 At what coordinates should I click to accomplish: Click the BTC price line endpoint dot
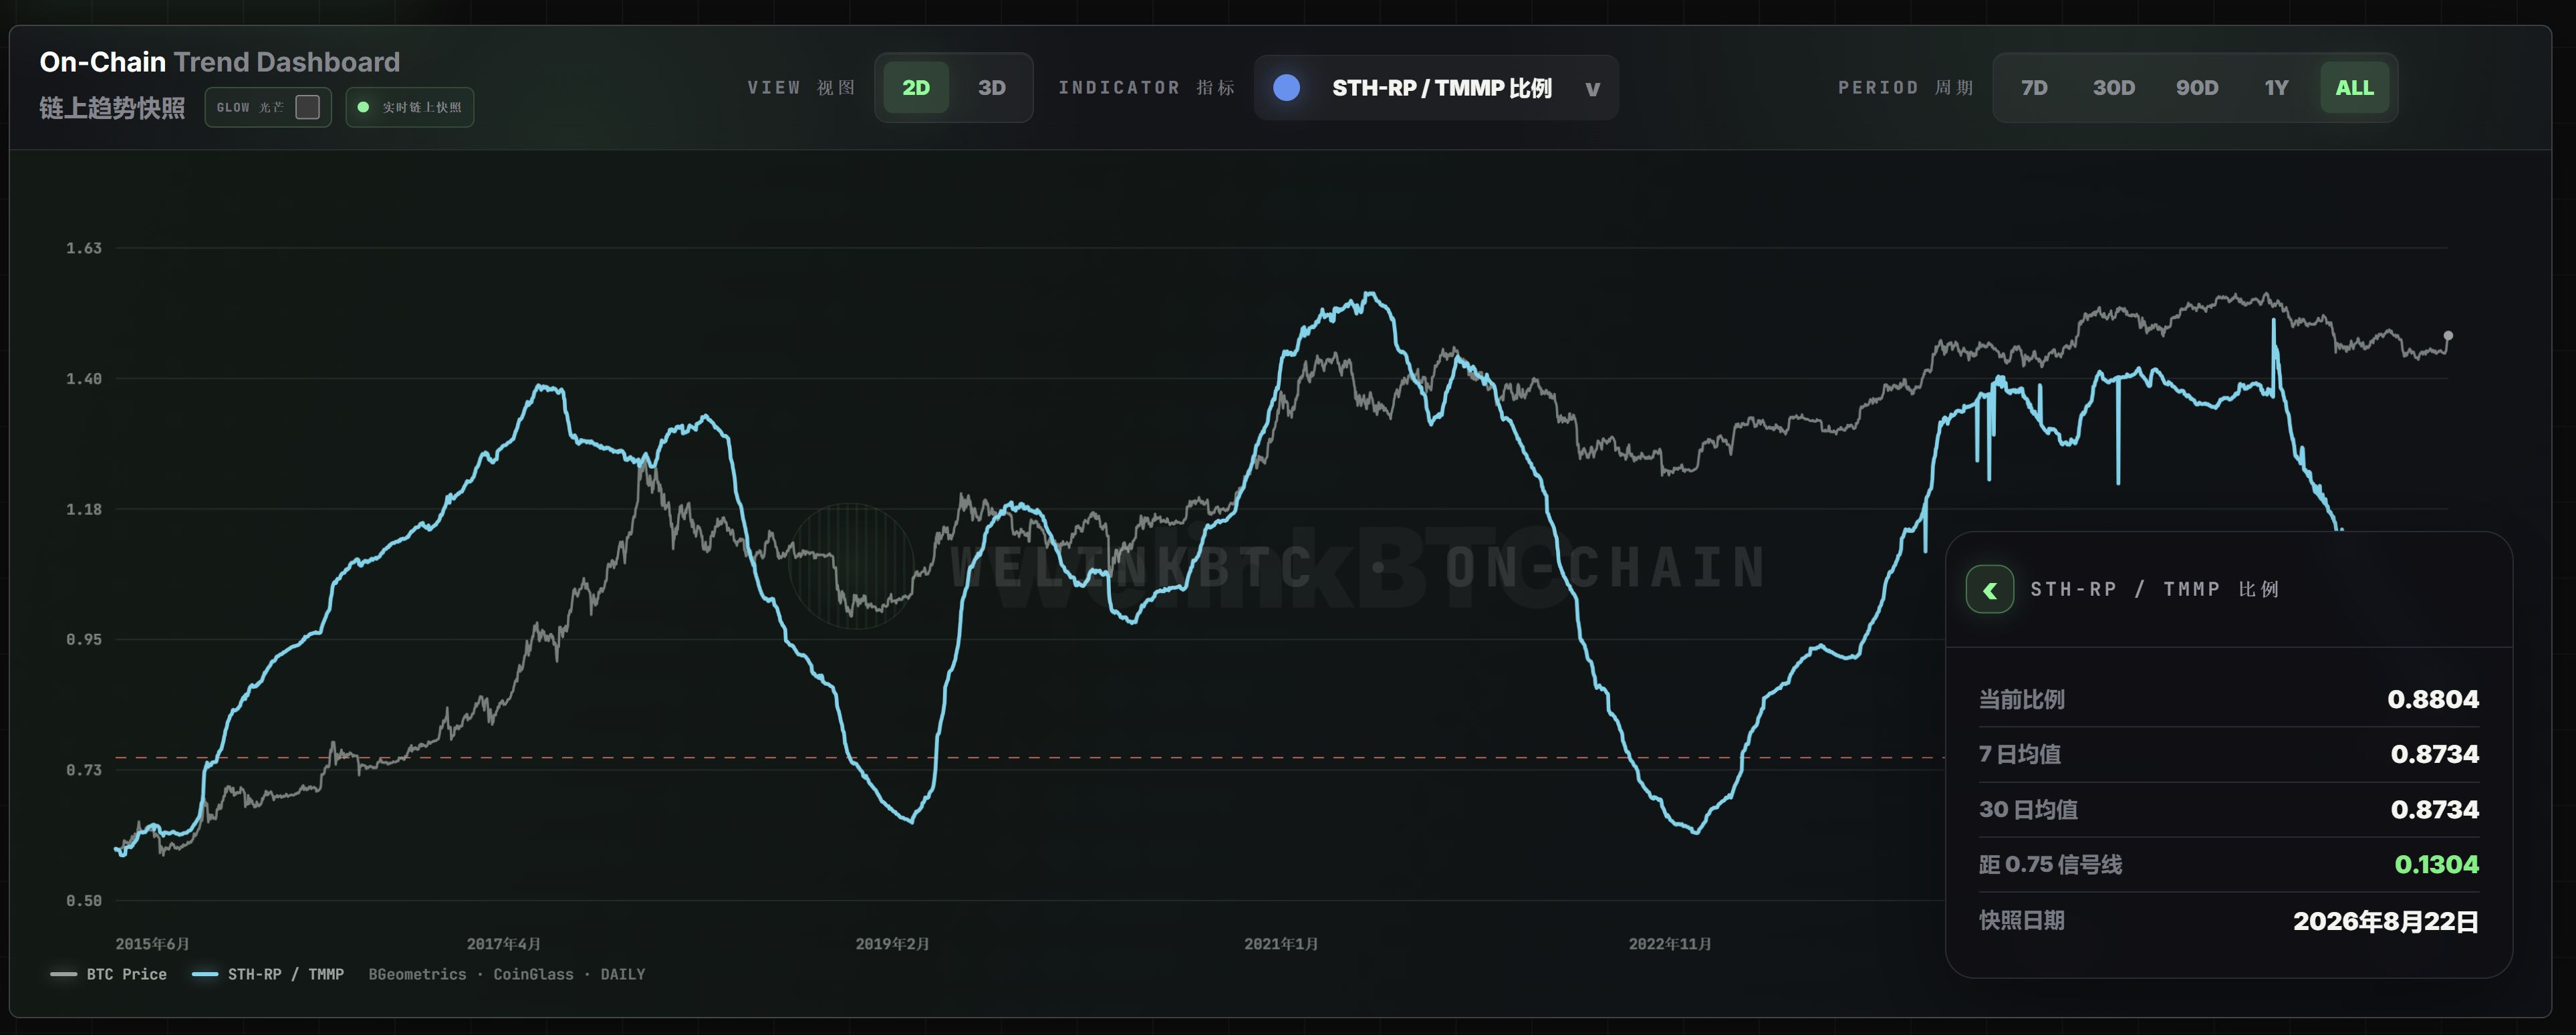pos(2448,336)
